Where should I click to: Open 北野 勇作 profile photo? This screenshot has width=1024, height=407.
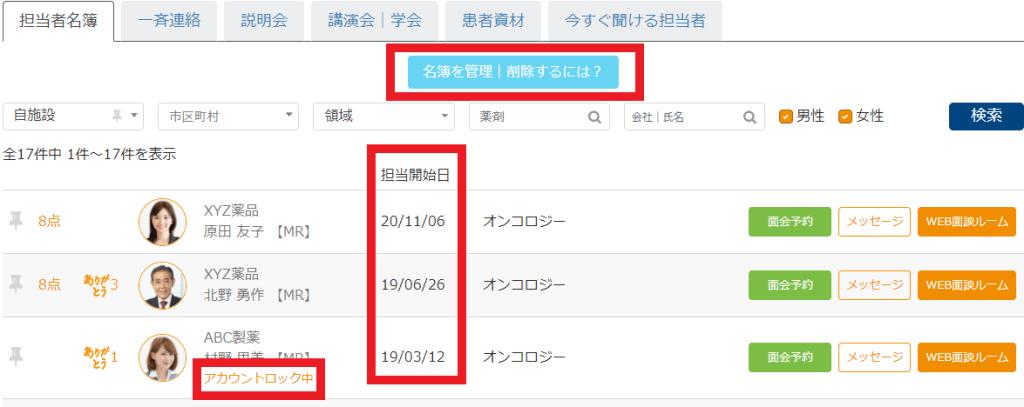click(x=161, y=286)
